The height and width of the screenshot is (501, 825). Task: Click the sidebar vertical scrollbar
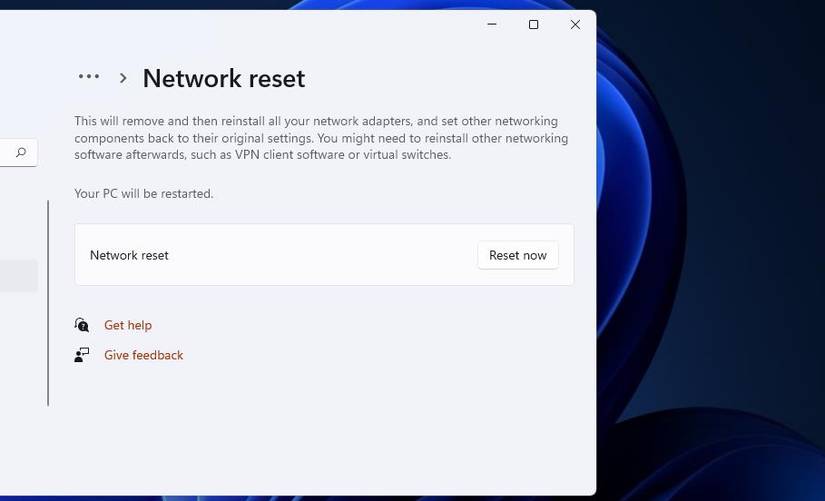pyautogui.click(x=47, y=302)
